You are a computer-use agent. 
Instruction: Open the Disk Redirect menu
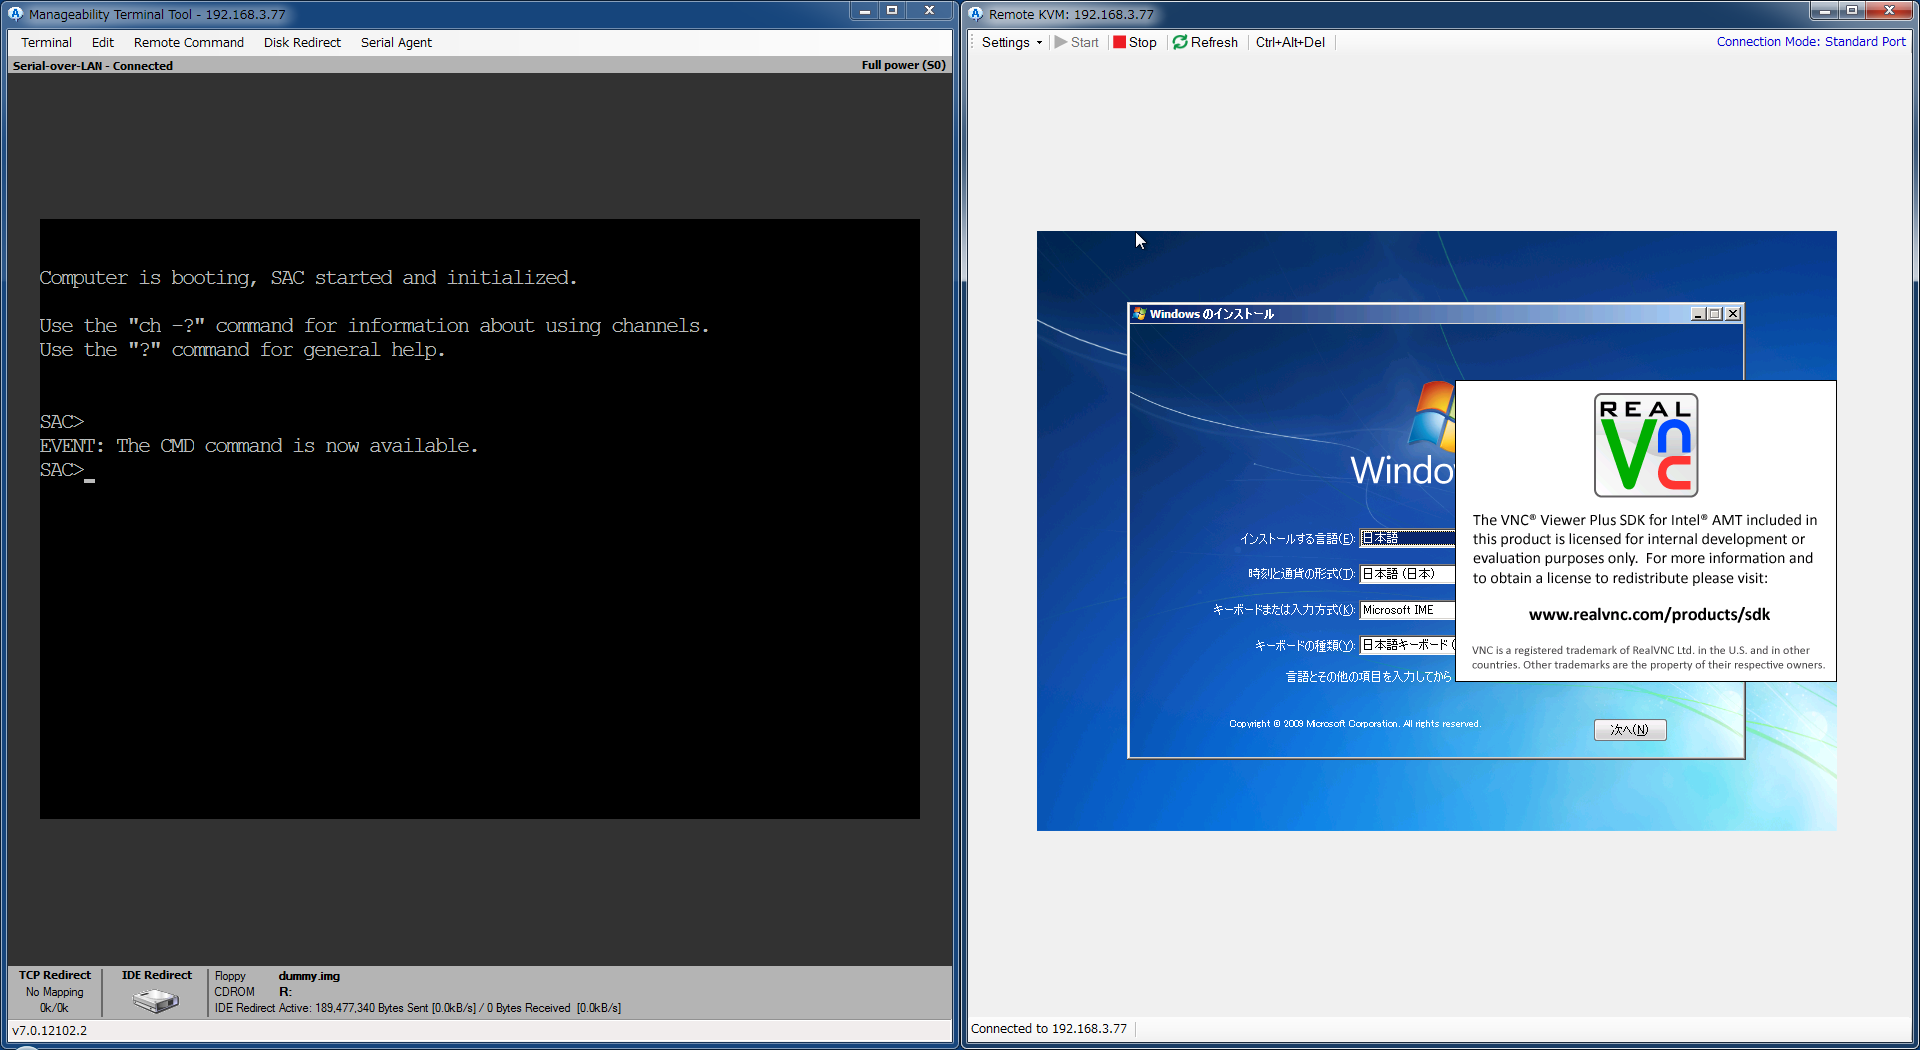pyautogui.click(x=302, y=42)
